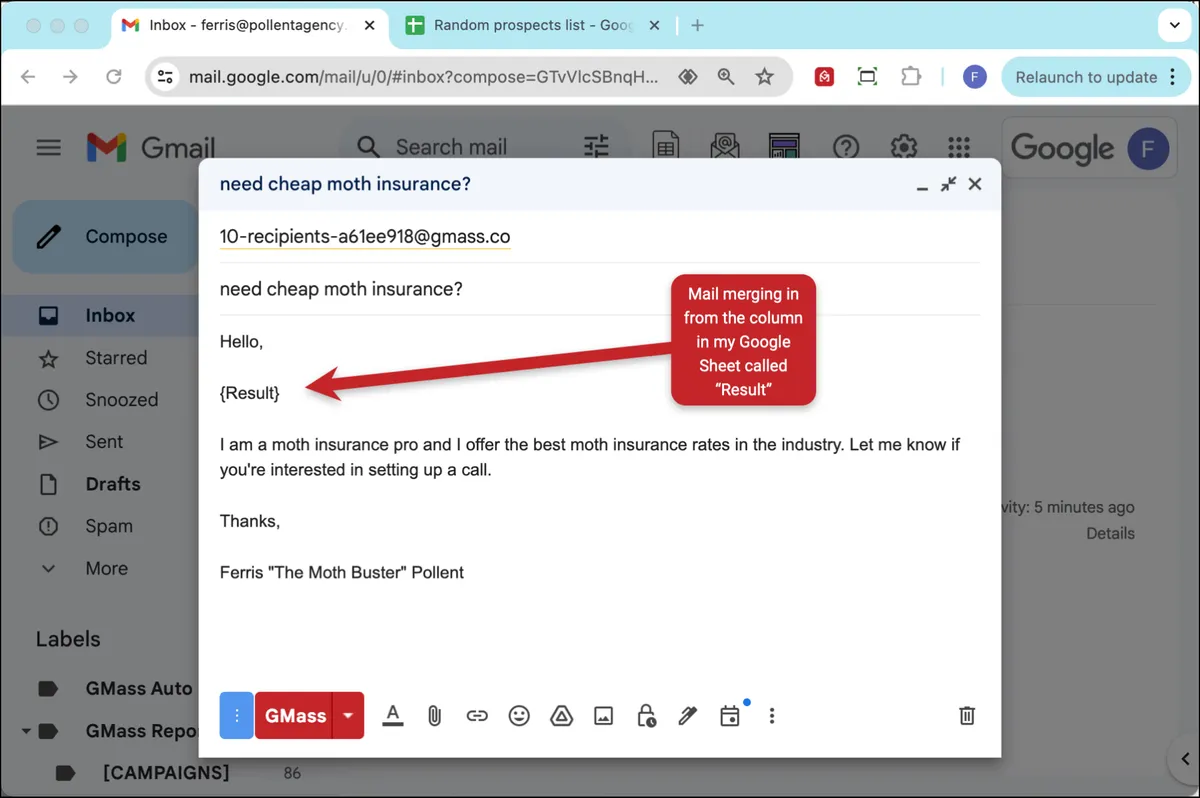This screenshot has height=798, width=1200.
Task: Open the tab search dropdown
Action: point(1172,26)
